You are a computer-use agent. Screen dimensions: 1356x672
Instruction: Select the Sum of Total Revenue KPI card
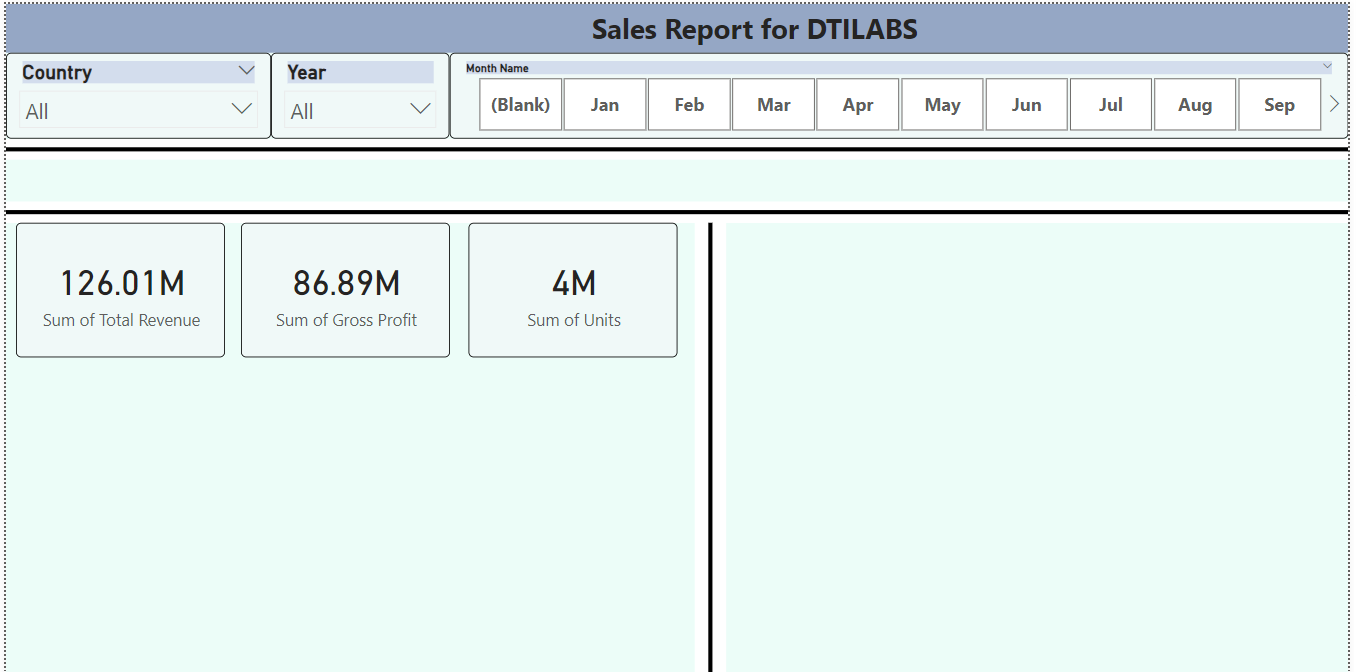point(120,290)
